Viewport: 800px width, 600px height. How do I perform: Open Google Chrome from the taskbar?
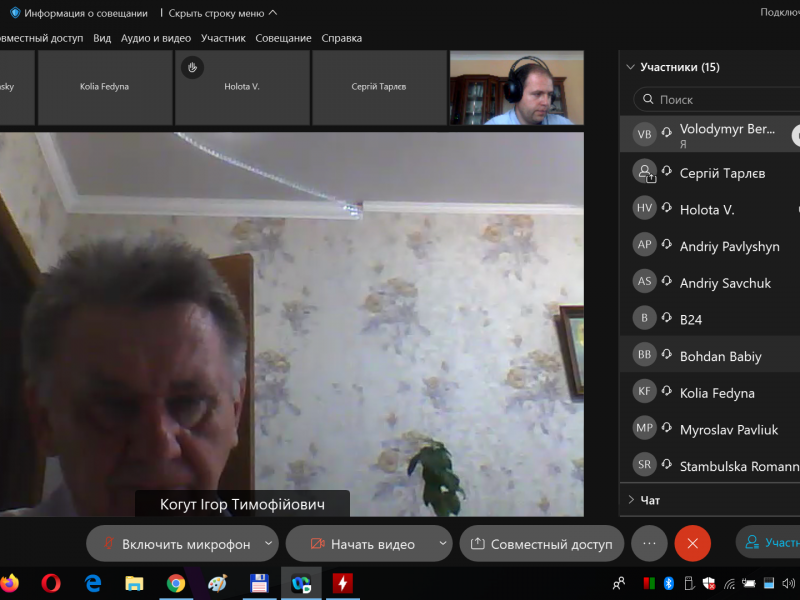pos(176,582)
